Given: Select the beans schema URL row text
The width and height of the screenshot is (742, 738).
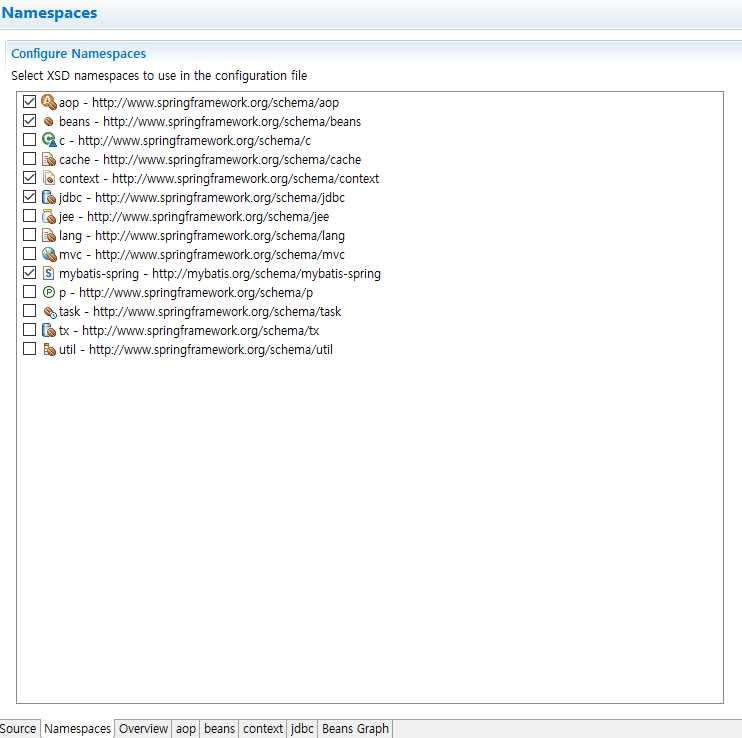Looking at the screenshot, I should (210, 122).
